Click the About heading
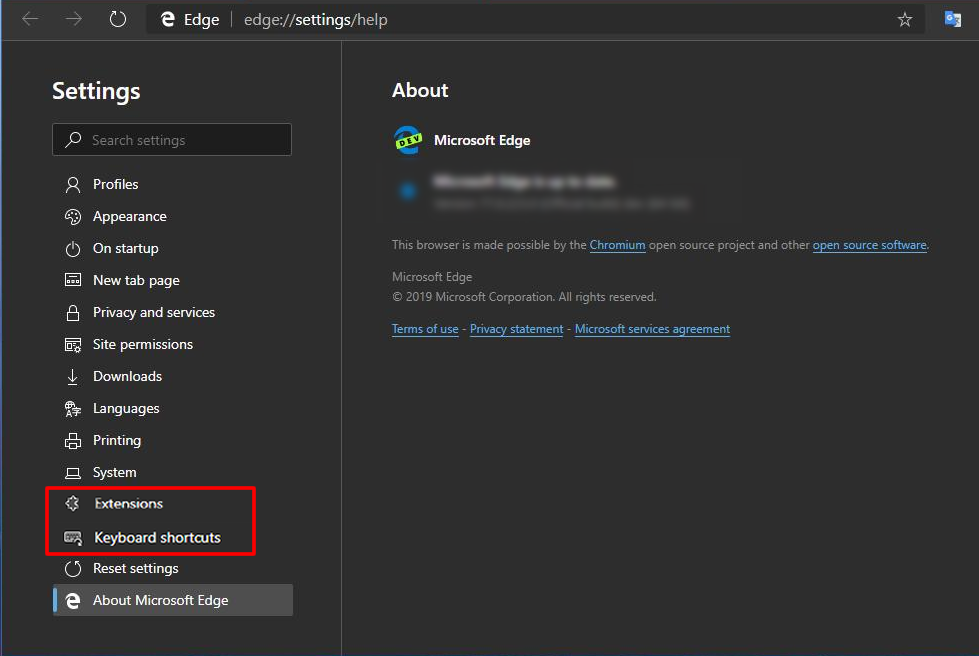Screen dimensions: 979x656 coord(420,91)
